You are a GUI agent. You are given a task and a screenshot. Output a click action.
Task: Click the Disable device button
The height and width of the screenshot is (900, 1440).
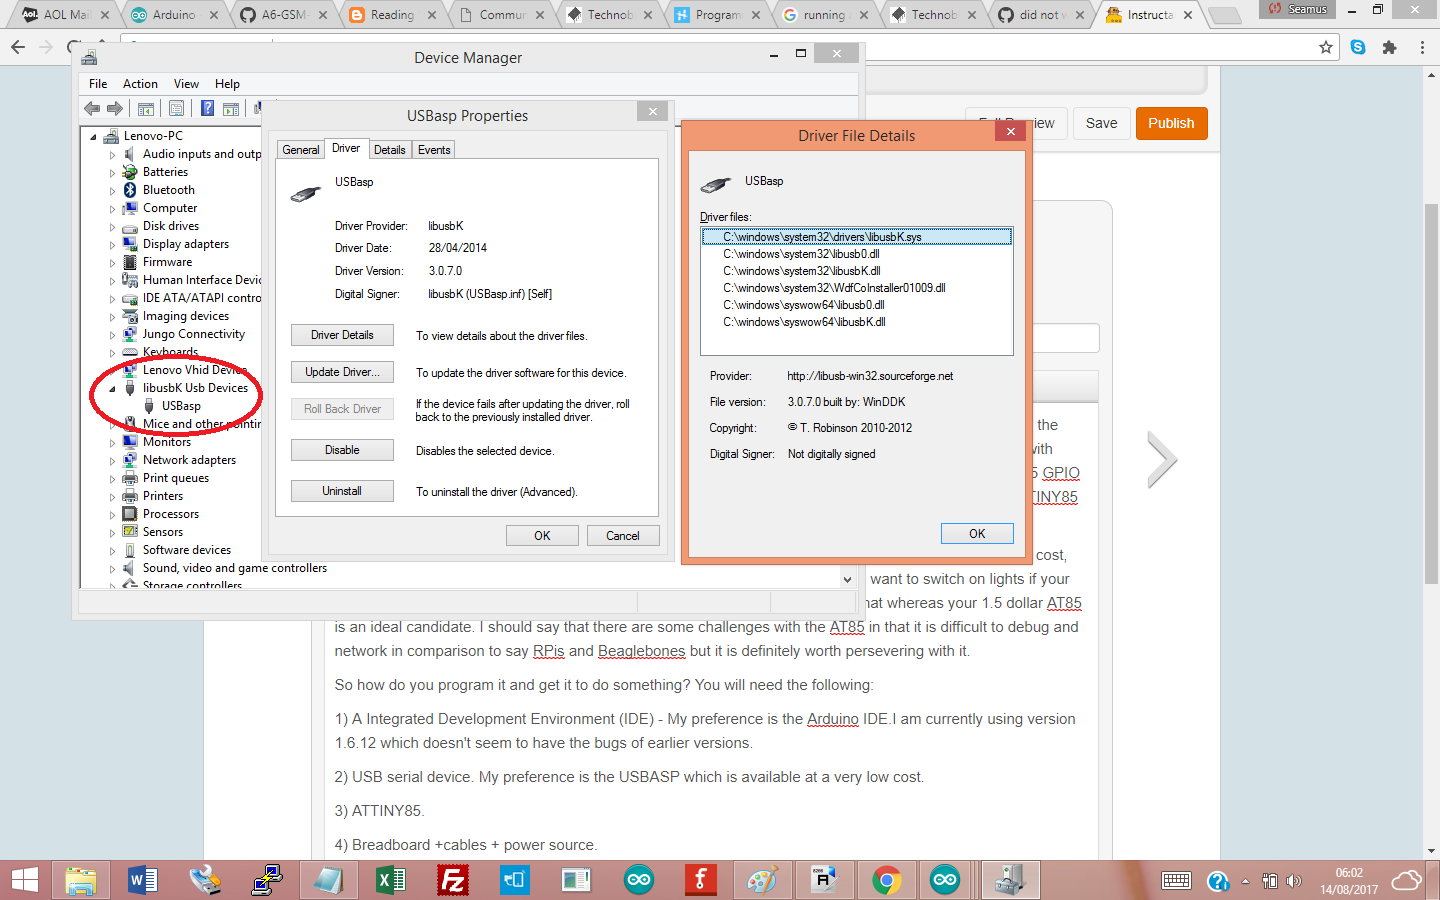coord(342,450)
